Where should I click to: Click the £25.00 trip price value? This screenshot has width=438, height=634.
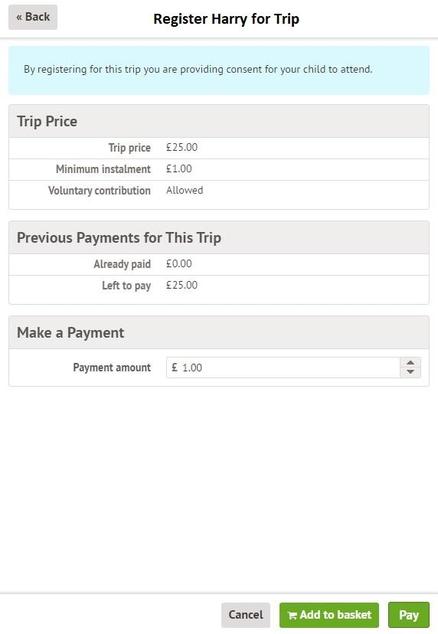[x=182, y=147]
